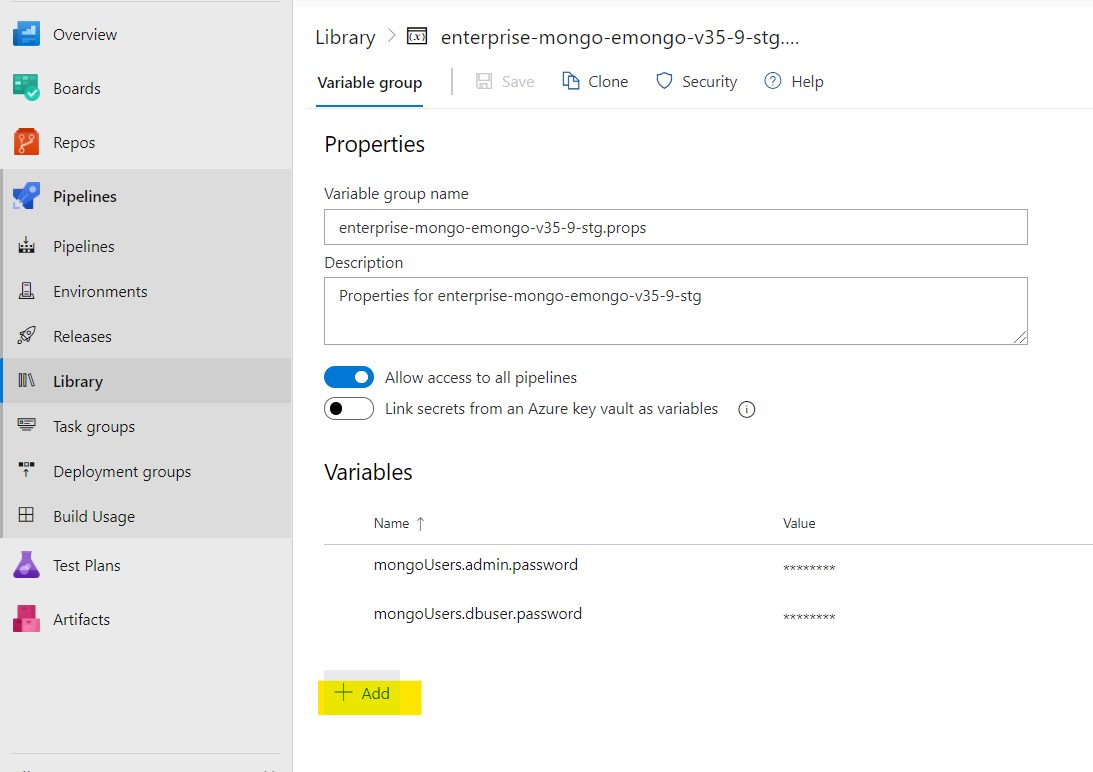Open the Artifacts icon in sidebar
The image size is (1093, 772).
coord(26,619)
